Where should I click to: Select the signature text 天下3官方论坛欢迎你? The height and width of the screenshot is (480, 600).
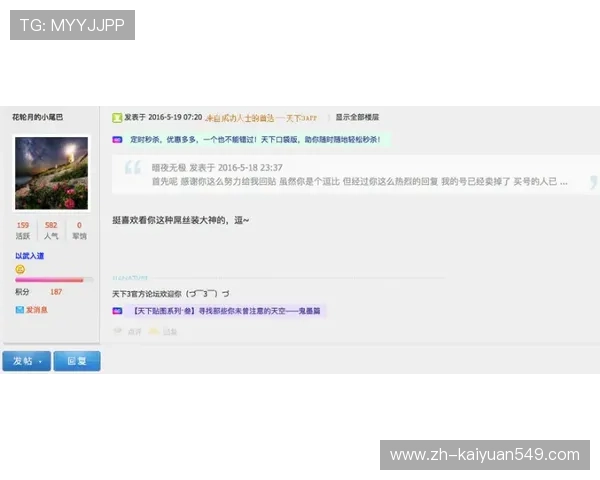click(147, 294)
